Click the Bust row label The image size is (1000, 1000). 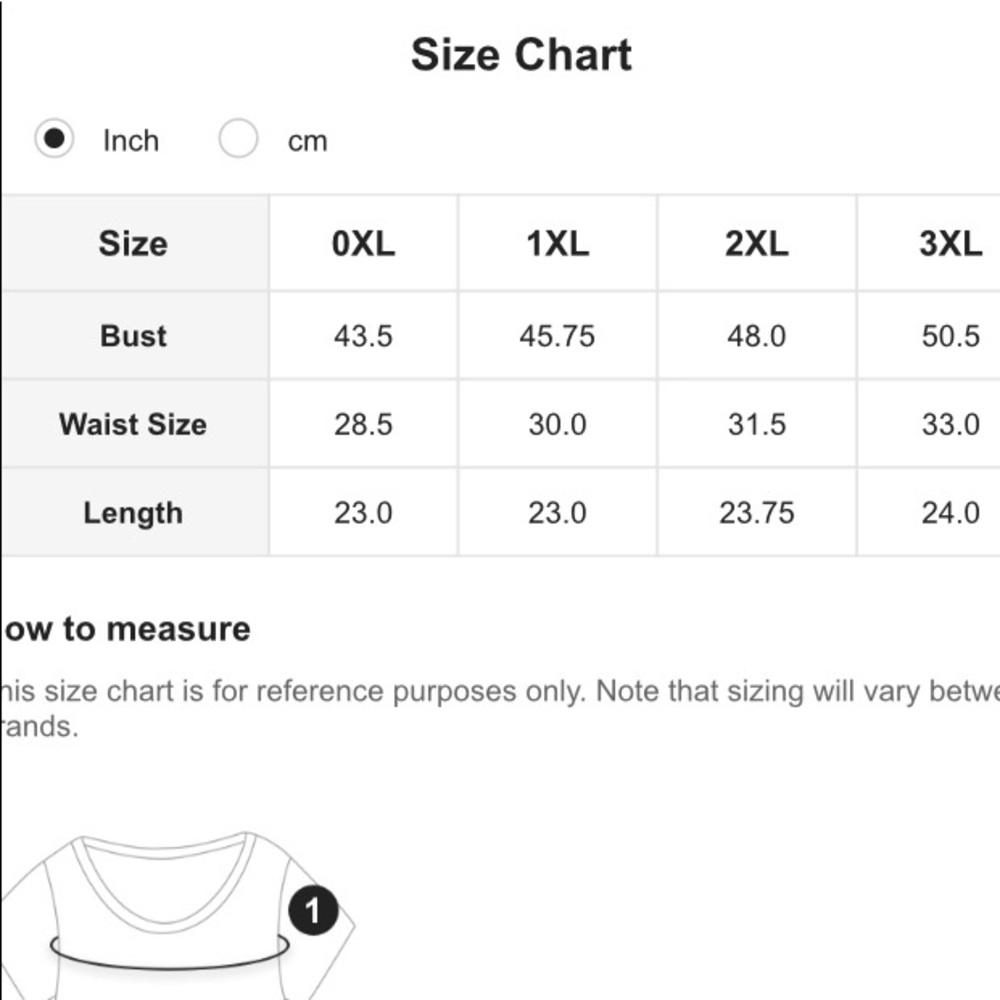tap(134, 335)
